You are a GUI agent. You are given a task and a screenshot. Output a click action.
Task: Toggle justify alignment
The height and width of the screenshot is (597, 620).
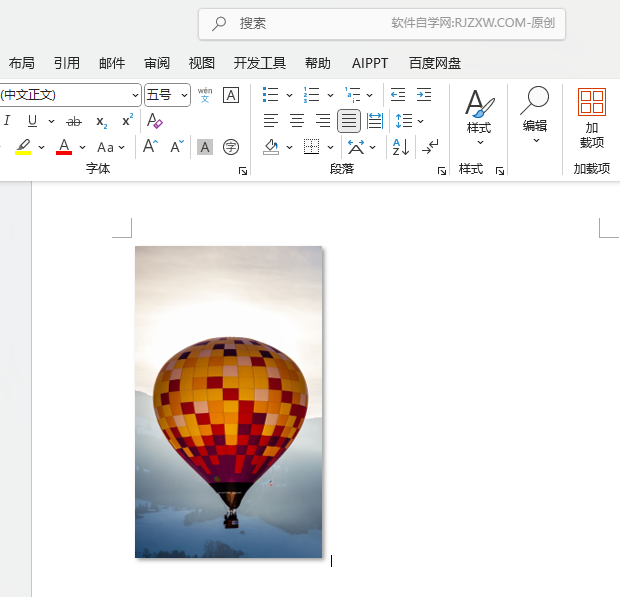(x=349, y=121)
